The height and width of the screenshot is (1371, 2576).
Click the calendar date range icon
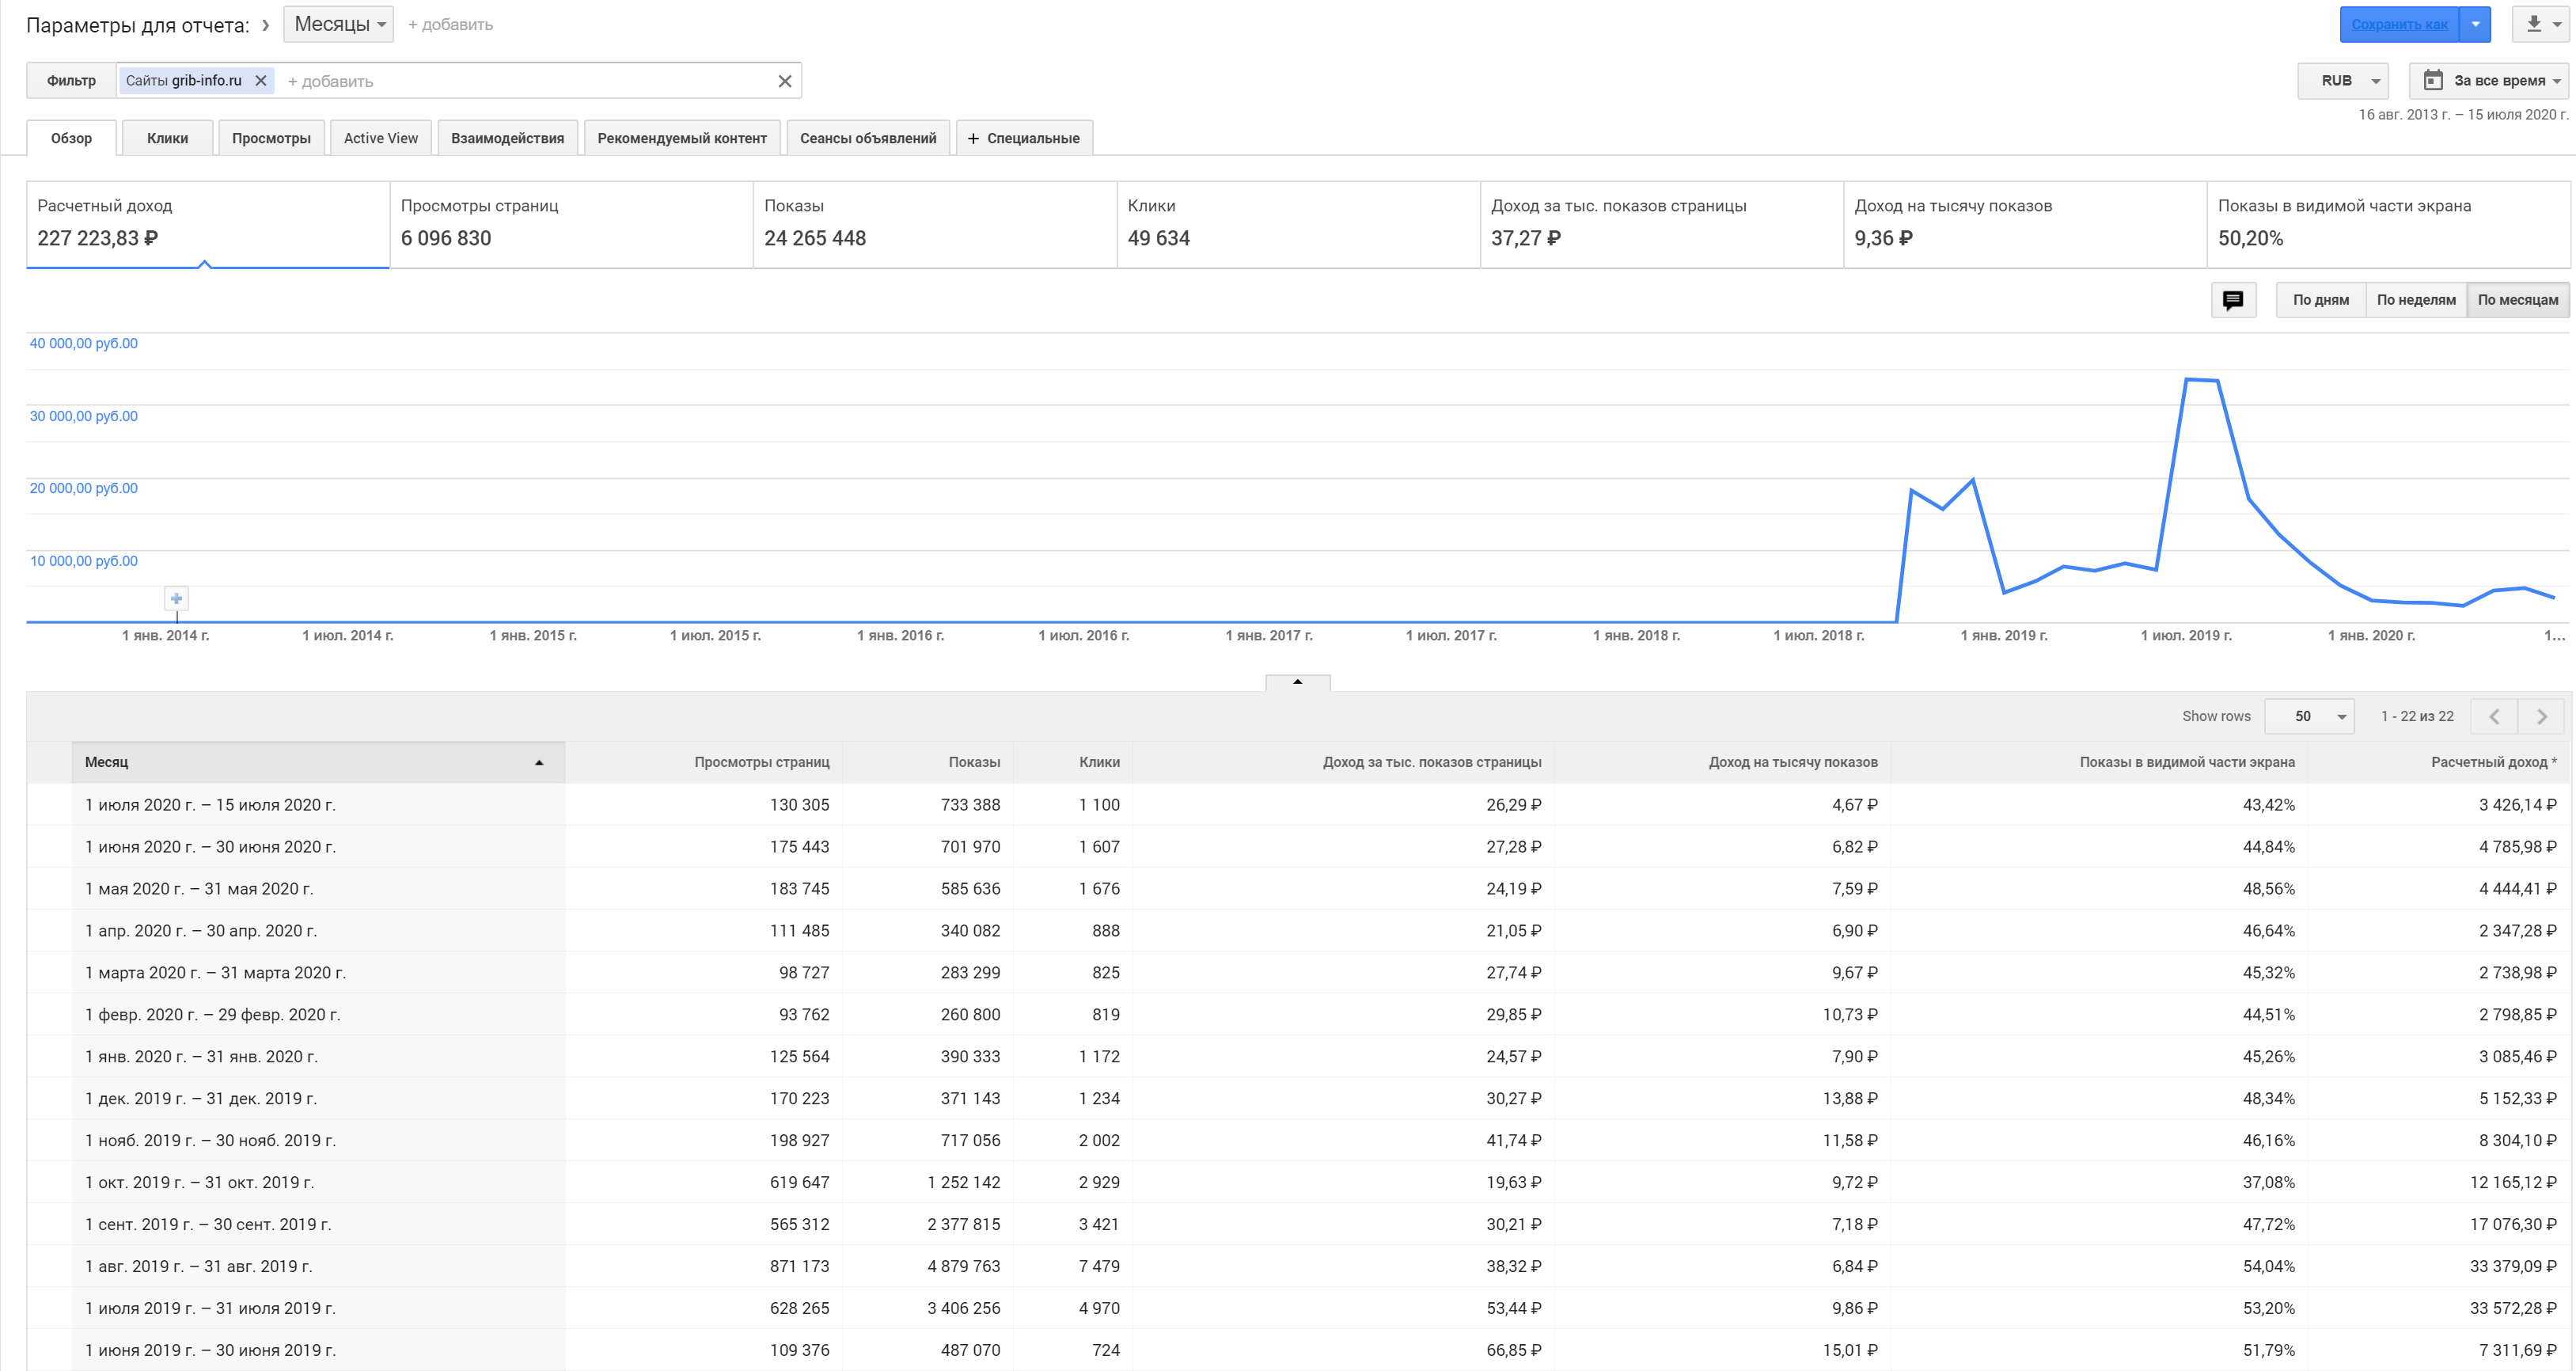(2433, 81)
